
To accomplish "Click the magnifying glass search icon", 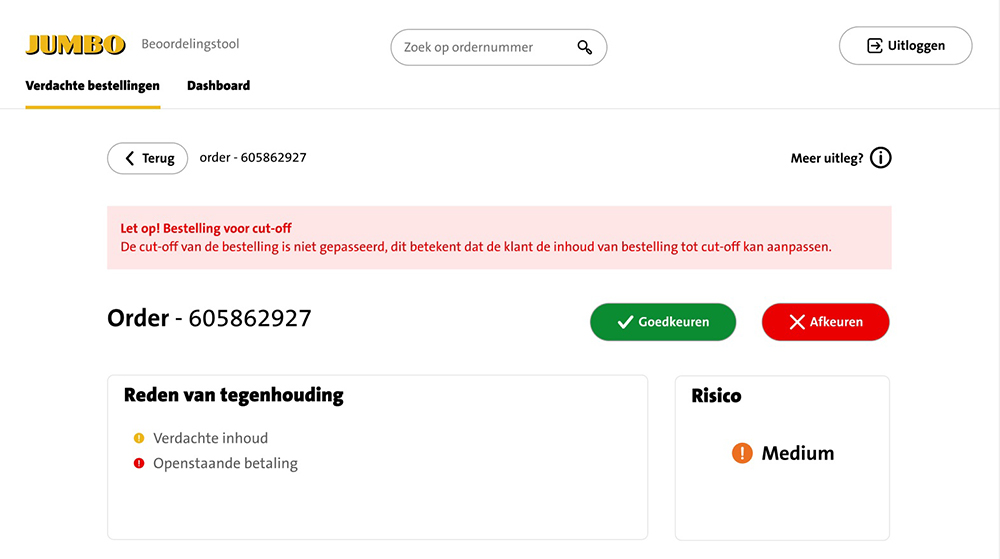I will 585,47.
